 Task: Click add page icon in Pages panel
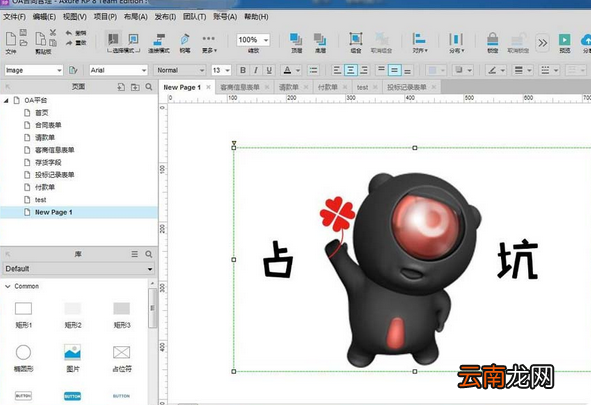[x=121, y=87]
